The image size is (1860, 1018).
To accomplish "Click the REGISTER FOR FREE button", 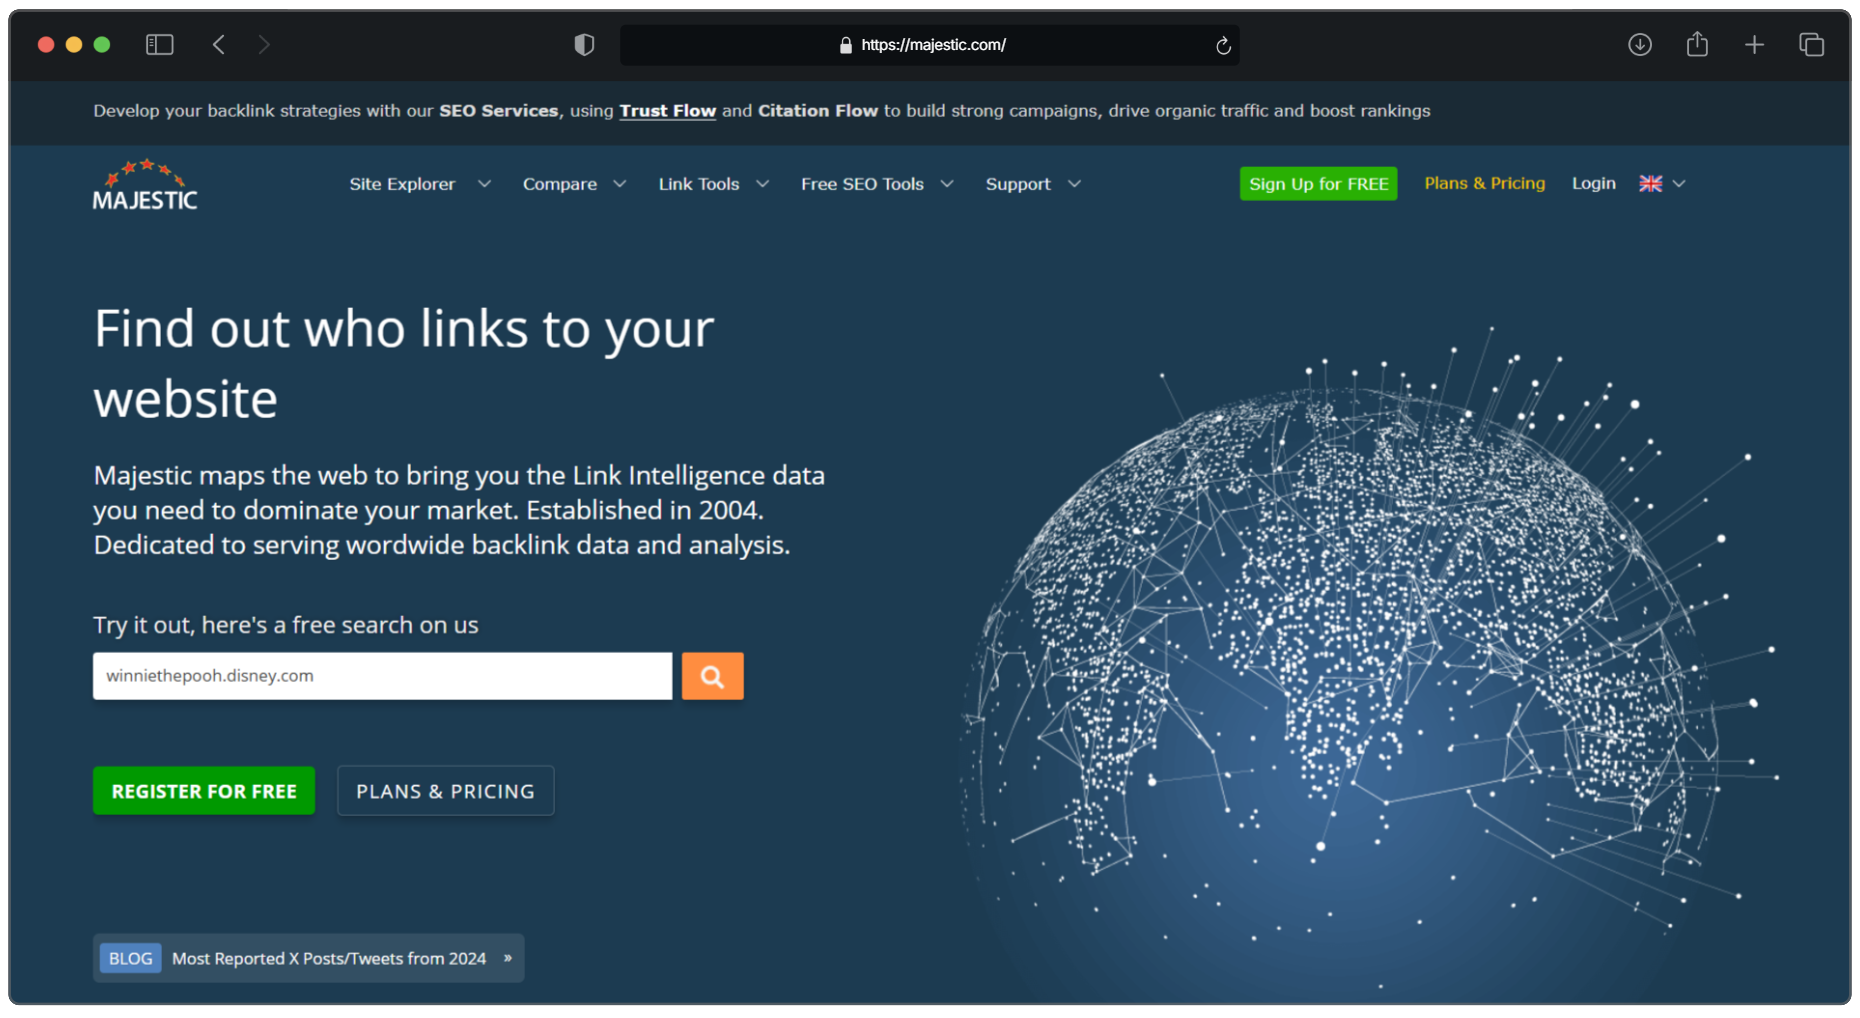I will tap(204, 791).
